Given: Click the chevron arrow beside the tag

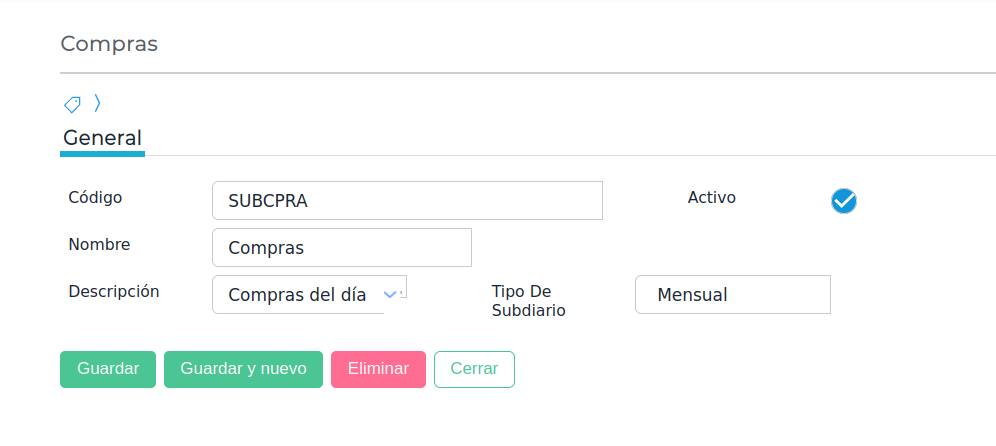Looking at the screenshot, I should point(97,102).
